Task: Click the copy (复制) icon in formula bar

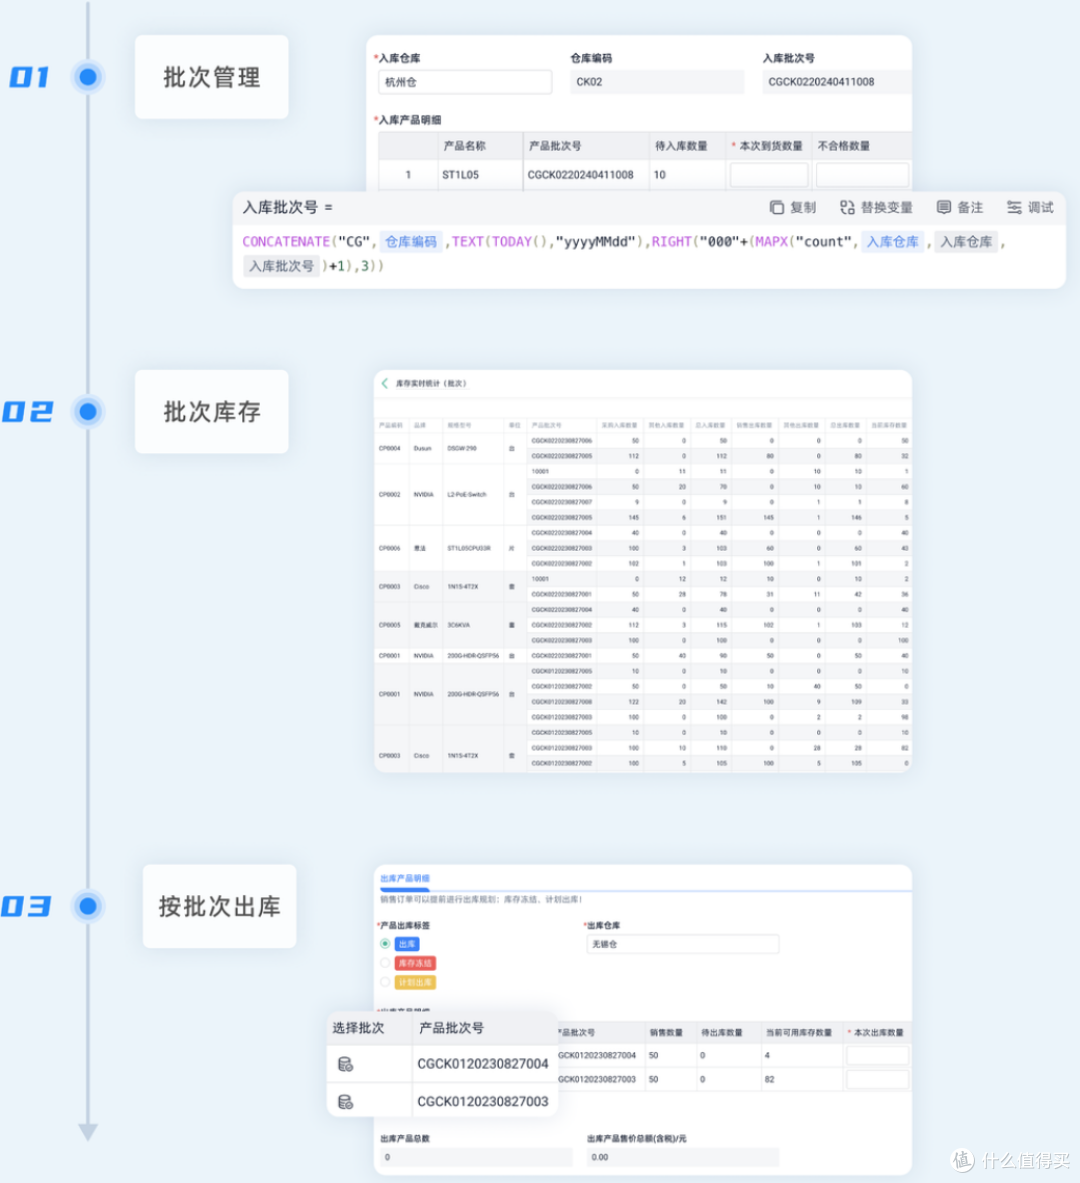Action: (x=776, y=207)
